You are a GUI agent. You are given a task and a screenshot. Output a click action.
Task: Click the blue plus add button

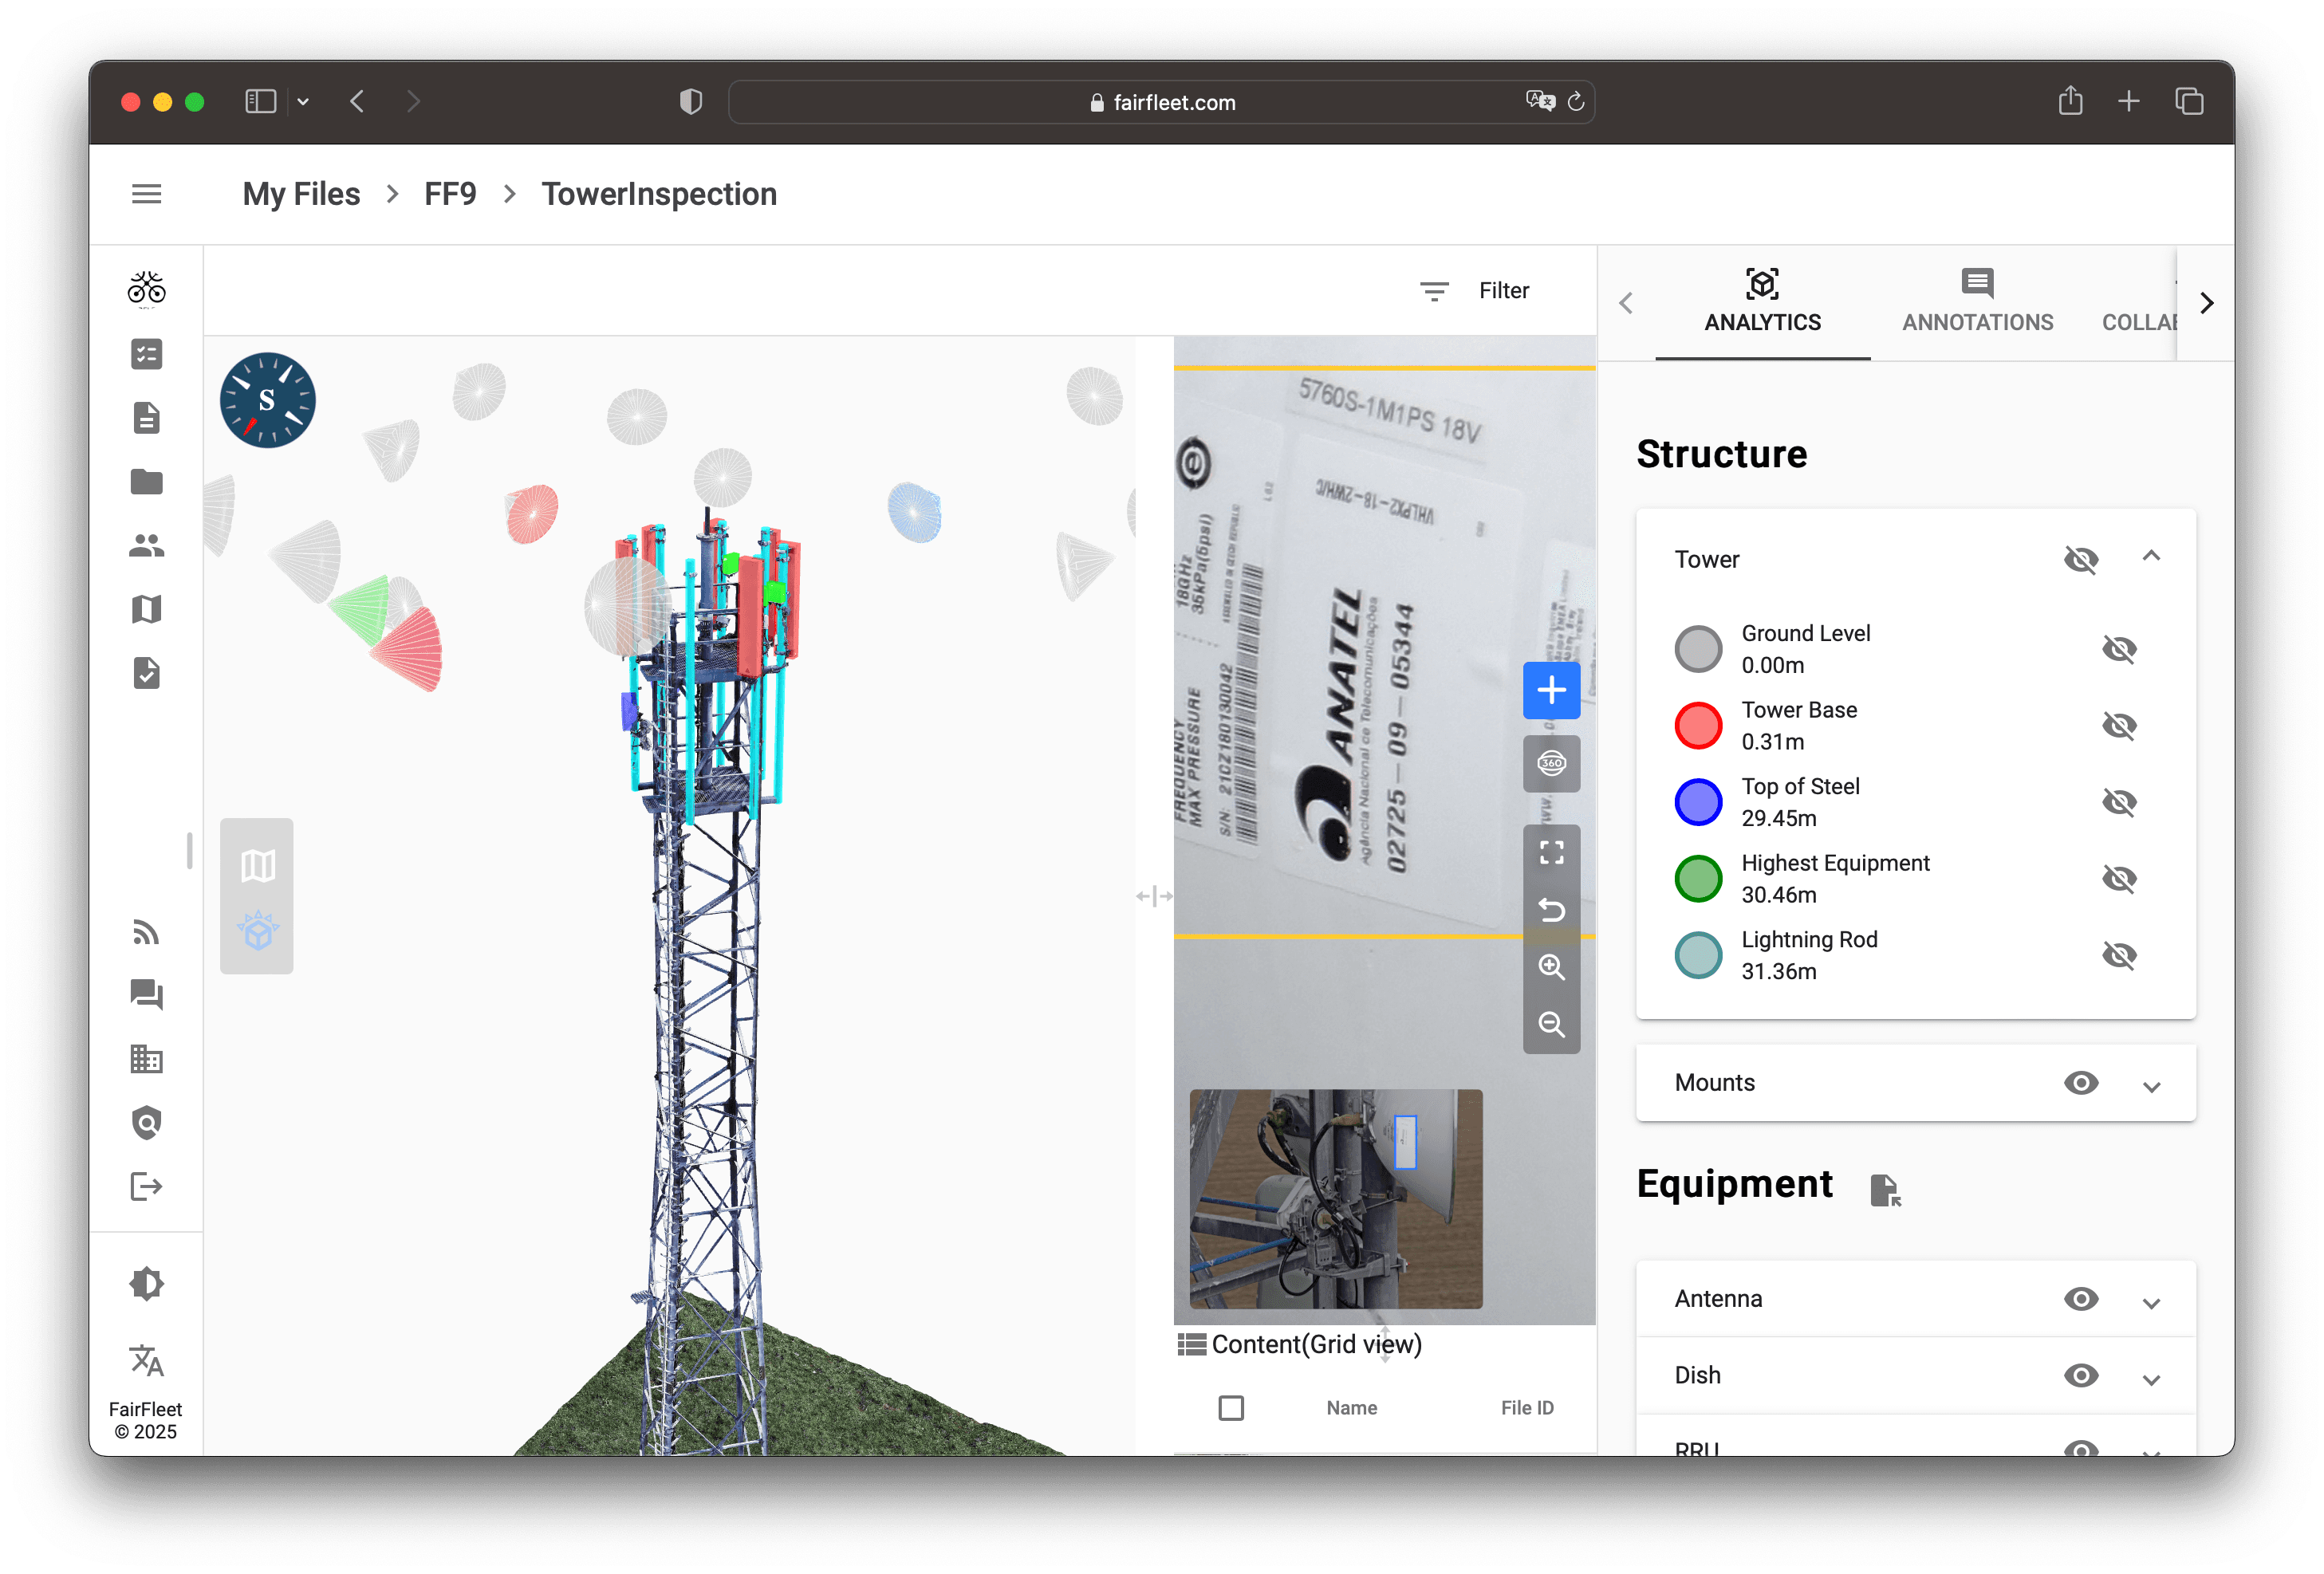1551,690
